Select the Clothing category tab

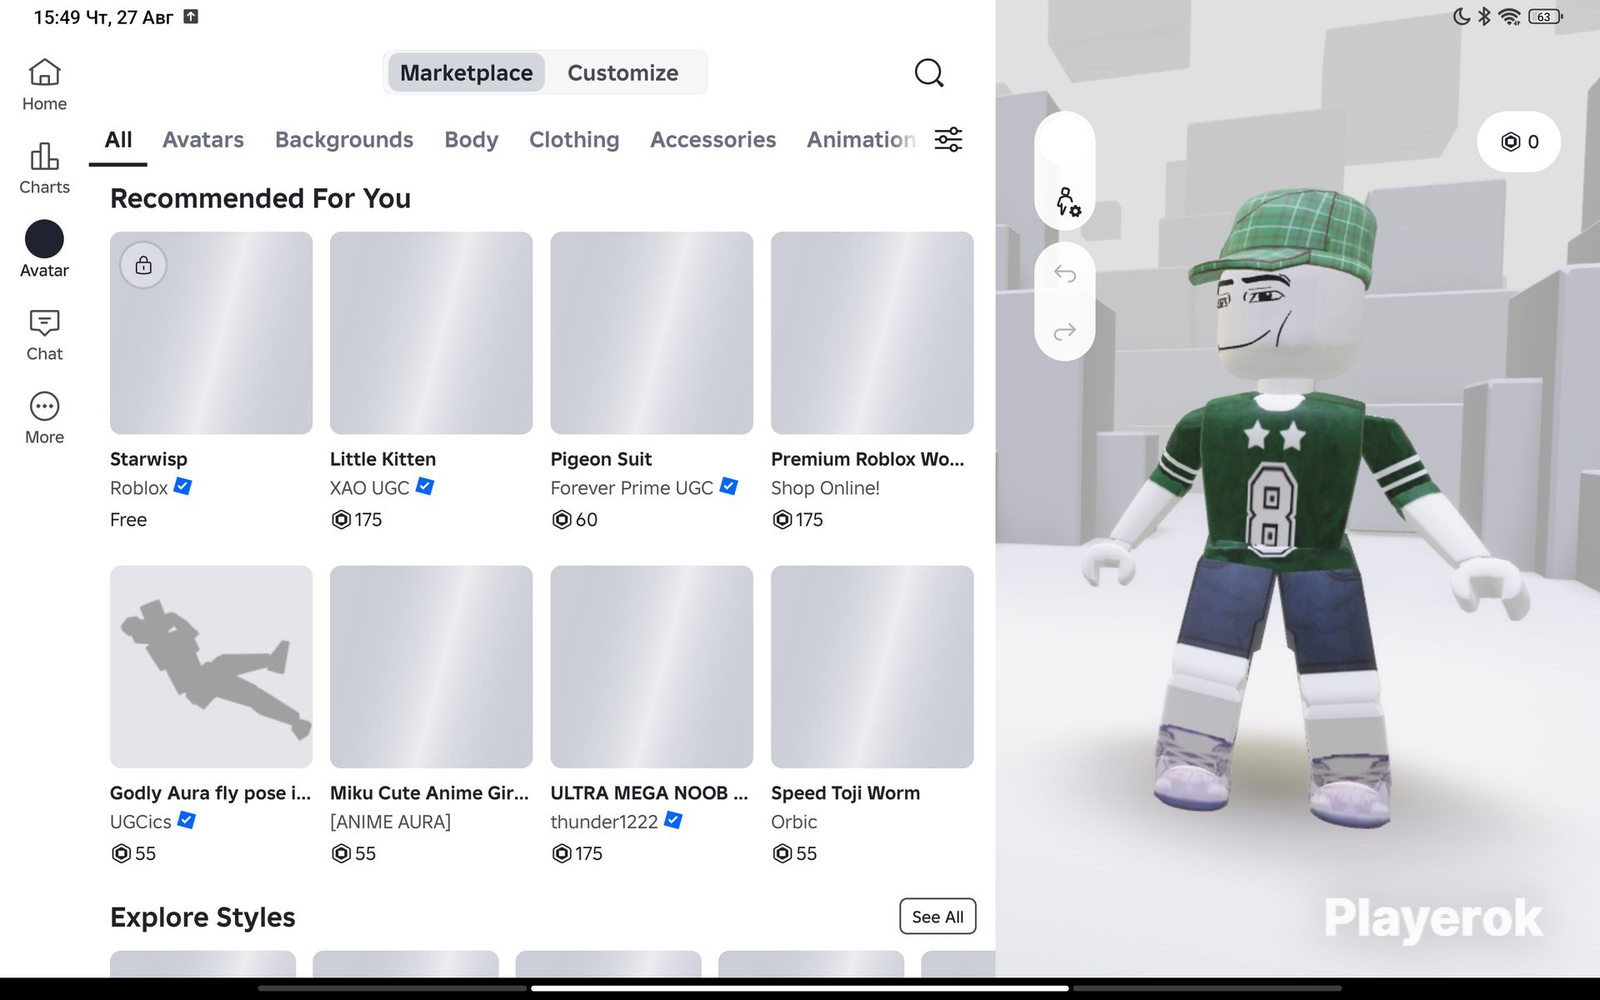coord(574,140)
